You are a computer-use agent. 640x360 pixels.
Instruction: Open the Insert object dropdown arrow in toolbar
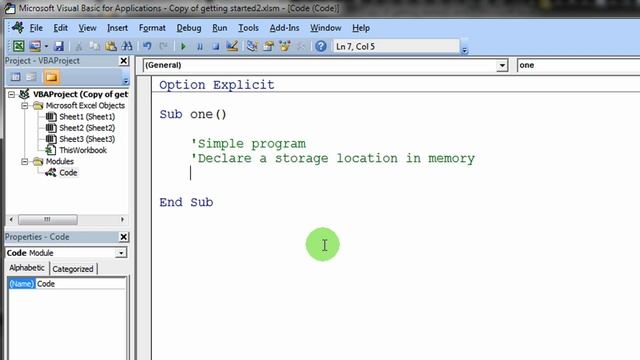46,46
